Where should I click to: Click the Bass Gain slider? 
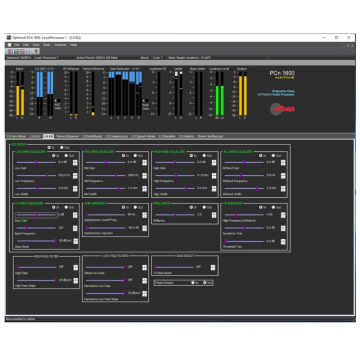(x=36, y=215)
